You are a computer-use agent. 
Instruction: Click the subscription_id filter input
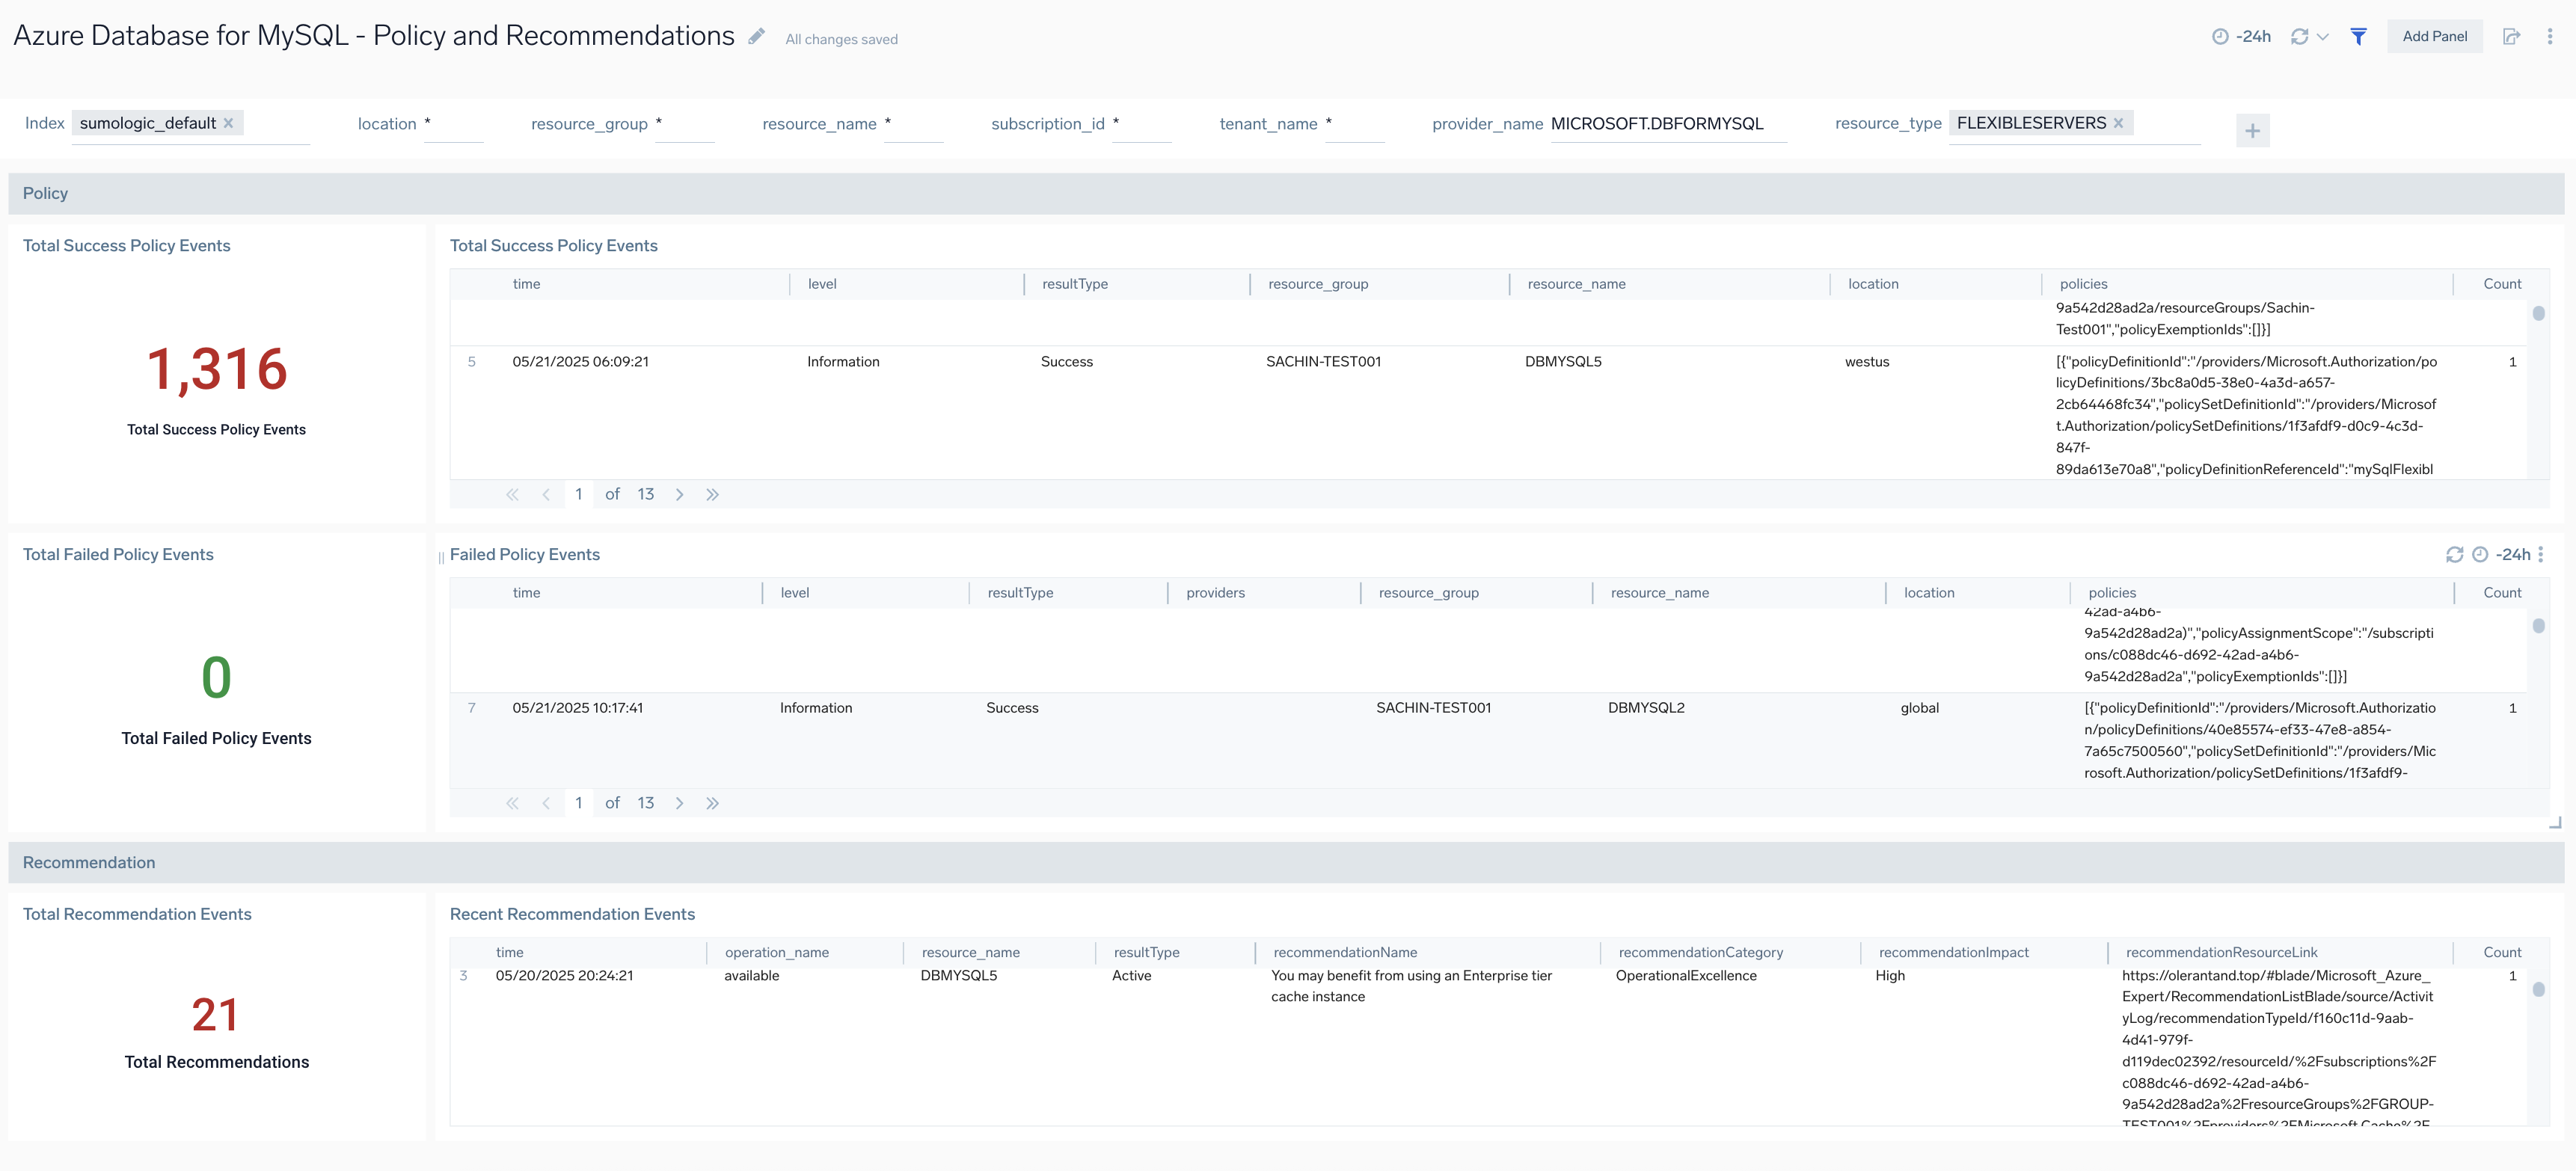click(x=1141, y=124)
